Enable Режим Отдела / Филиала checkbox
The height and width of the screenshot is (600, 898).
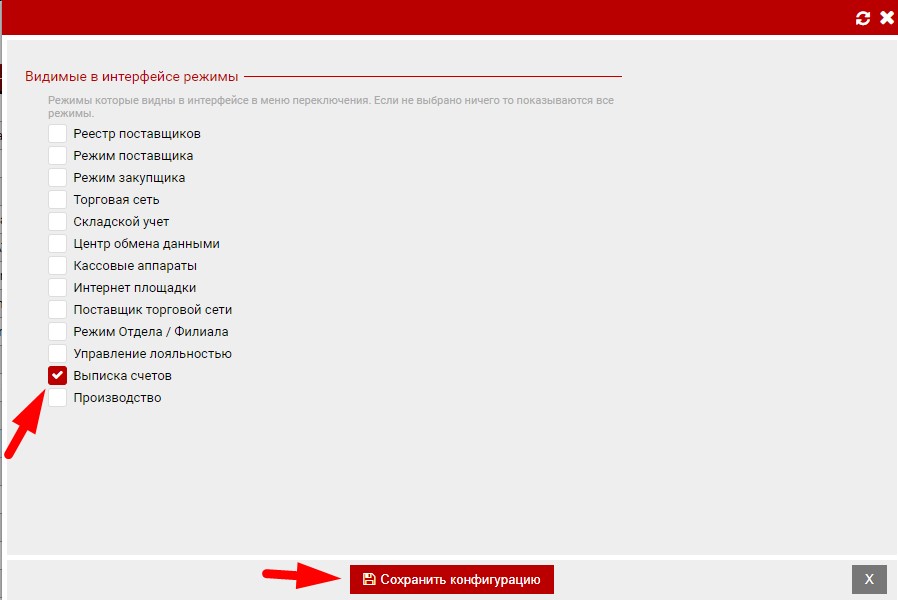click(x=58, y=331)
